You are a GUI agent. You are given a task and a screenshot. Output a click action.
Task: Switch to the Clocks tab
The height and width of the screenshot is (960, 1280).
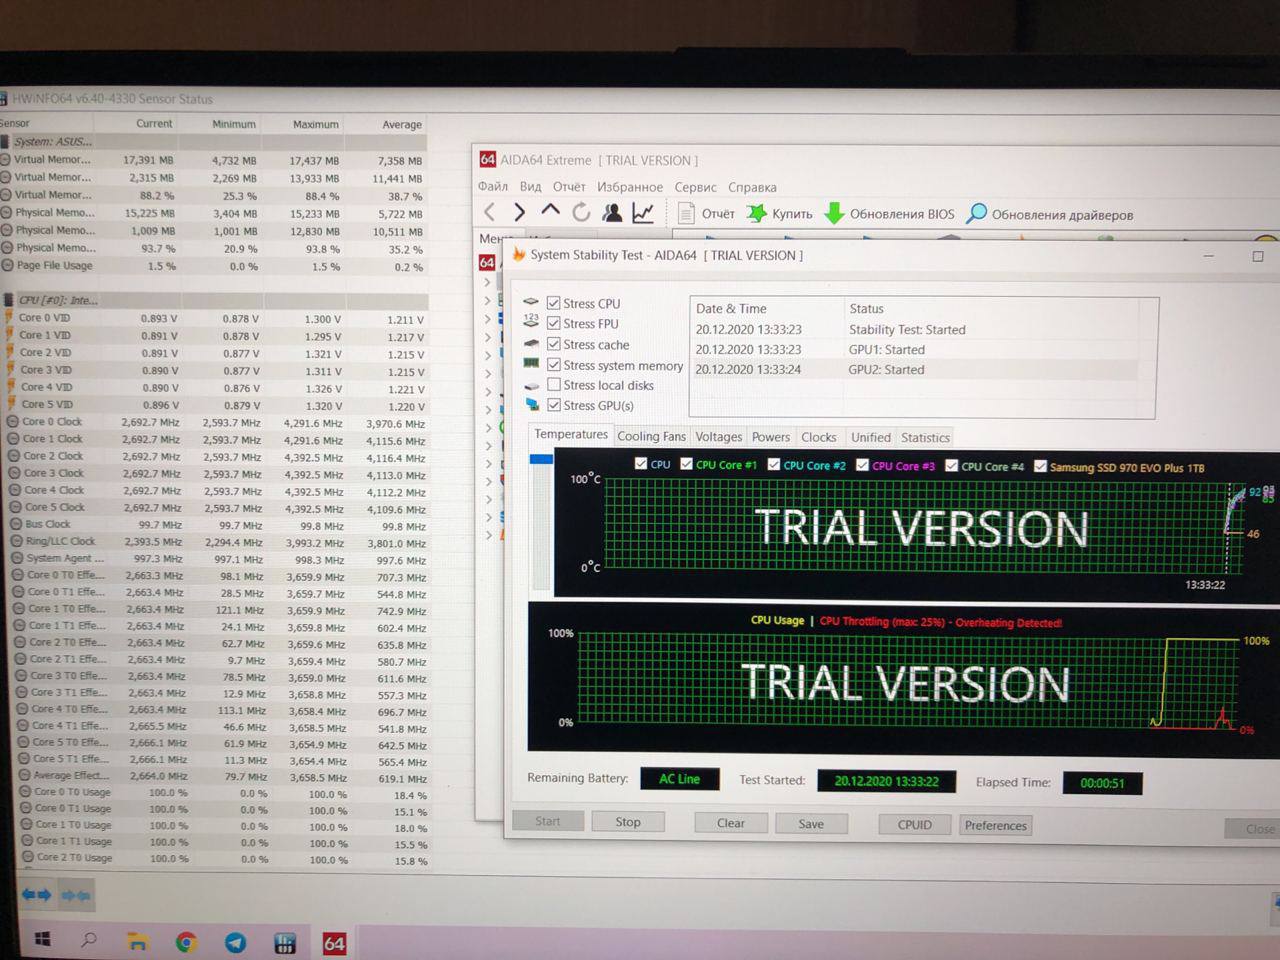pyautogui.click(x=818, y=437)
